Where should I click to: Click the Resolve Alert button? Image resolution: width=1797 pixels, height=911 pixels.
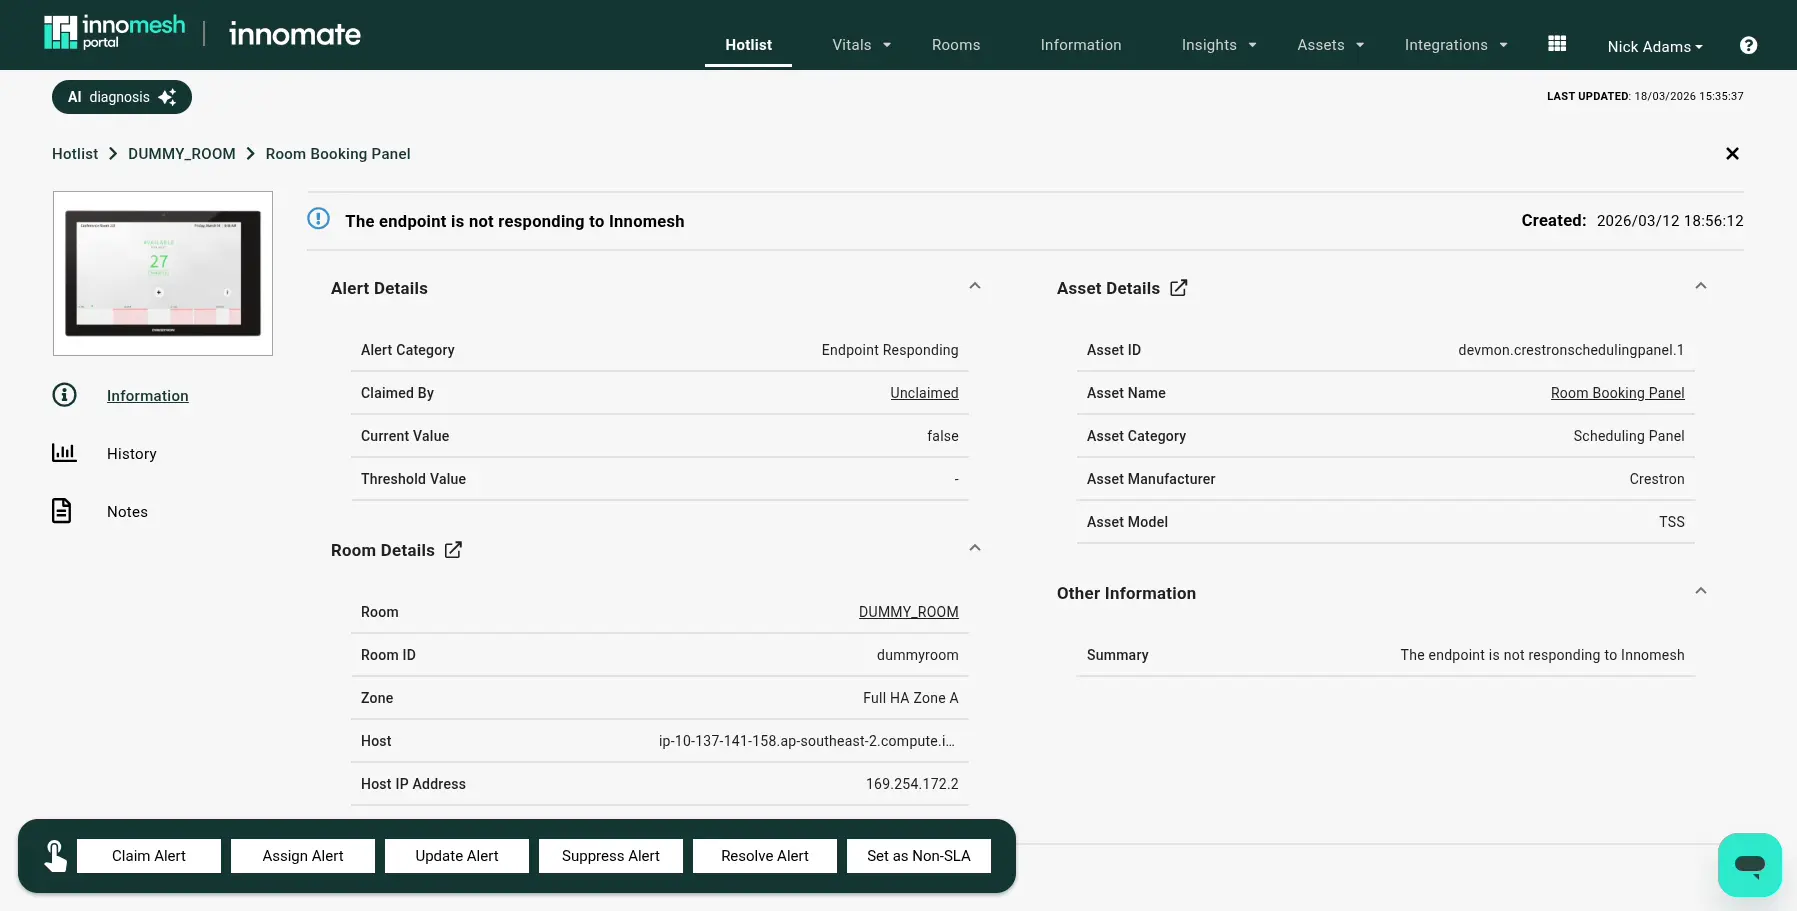(x=765, y=856)
